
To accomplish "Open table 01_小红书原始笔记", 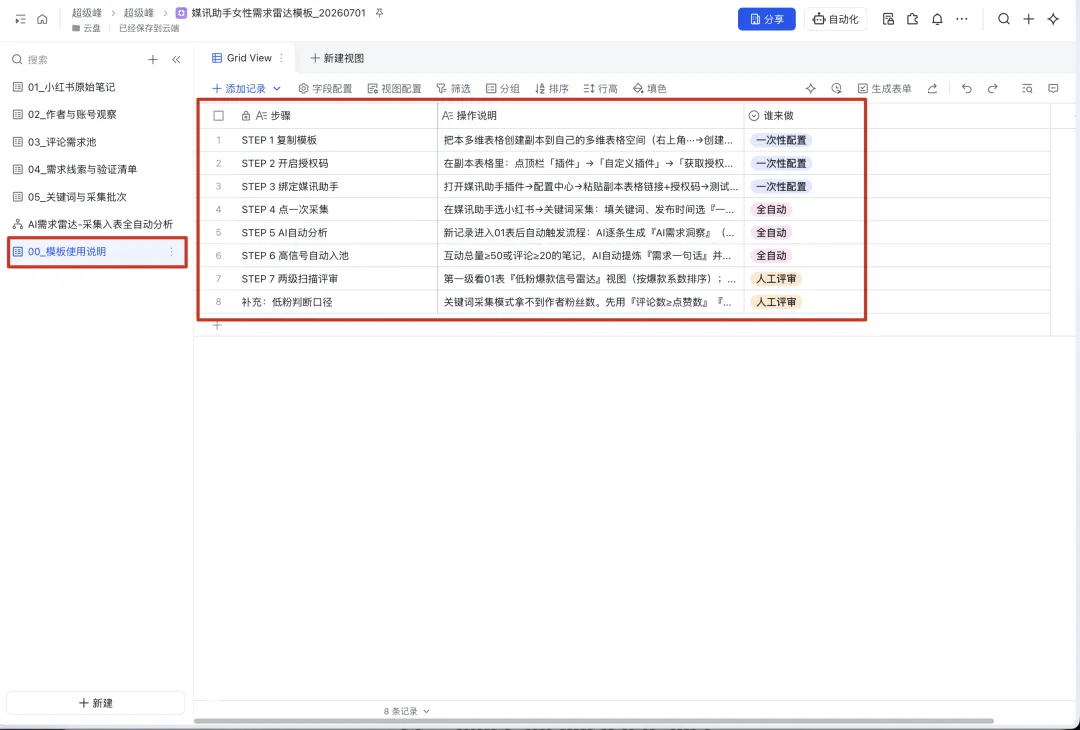I will coord(96,87).
